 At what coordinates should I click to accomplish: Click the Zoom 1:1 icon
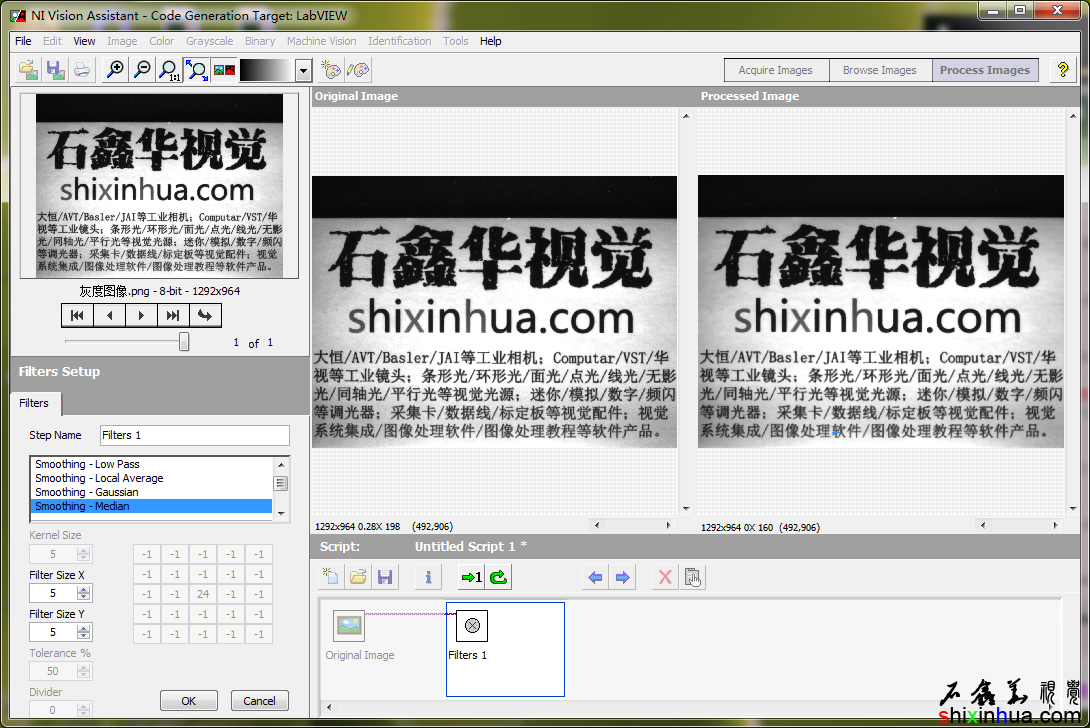click(x=169, y=70)
